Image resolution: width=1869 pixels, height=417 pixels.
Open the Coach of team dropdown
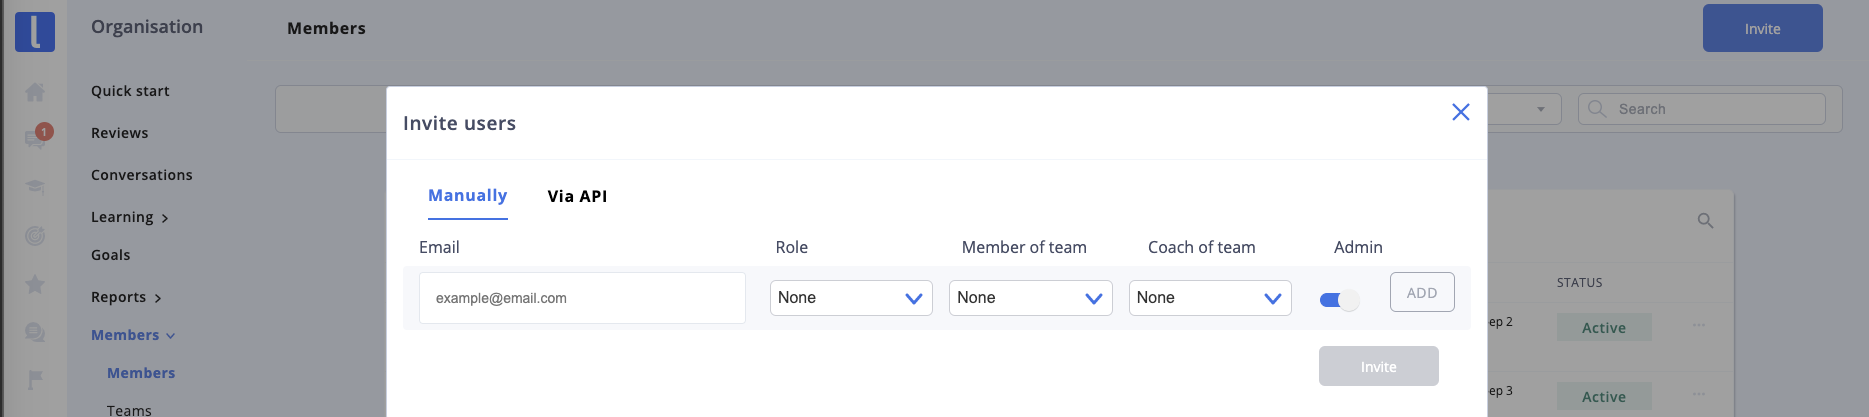click(1209, 298)
